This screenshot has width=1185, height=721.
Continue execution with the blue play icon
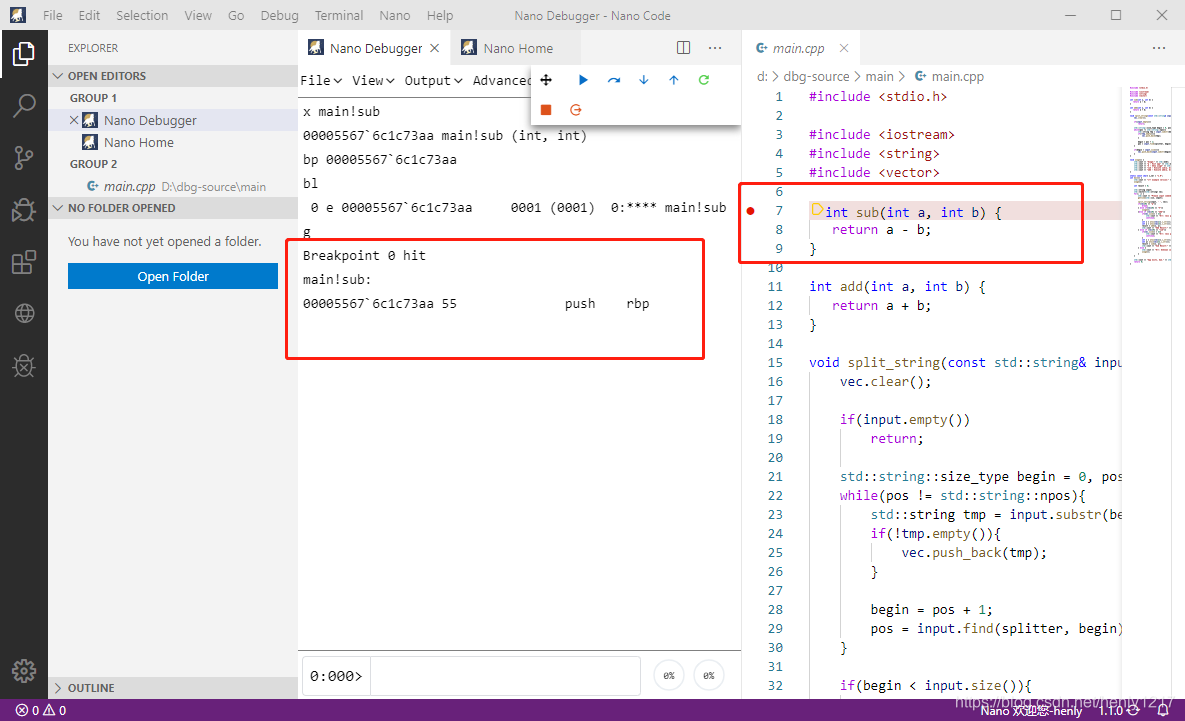pos(583,80)
